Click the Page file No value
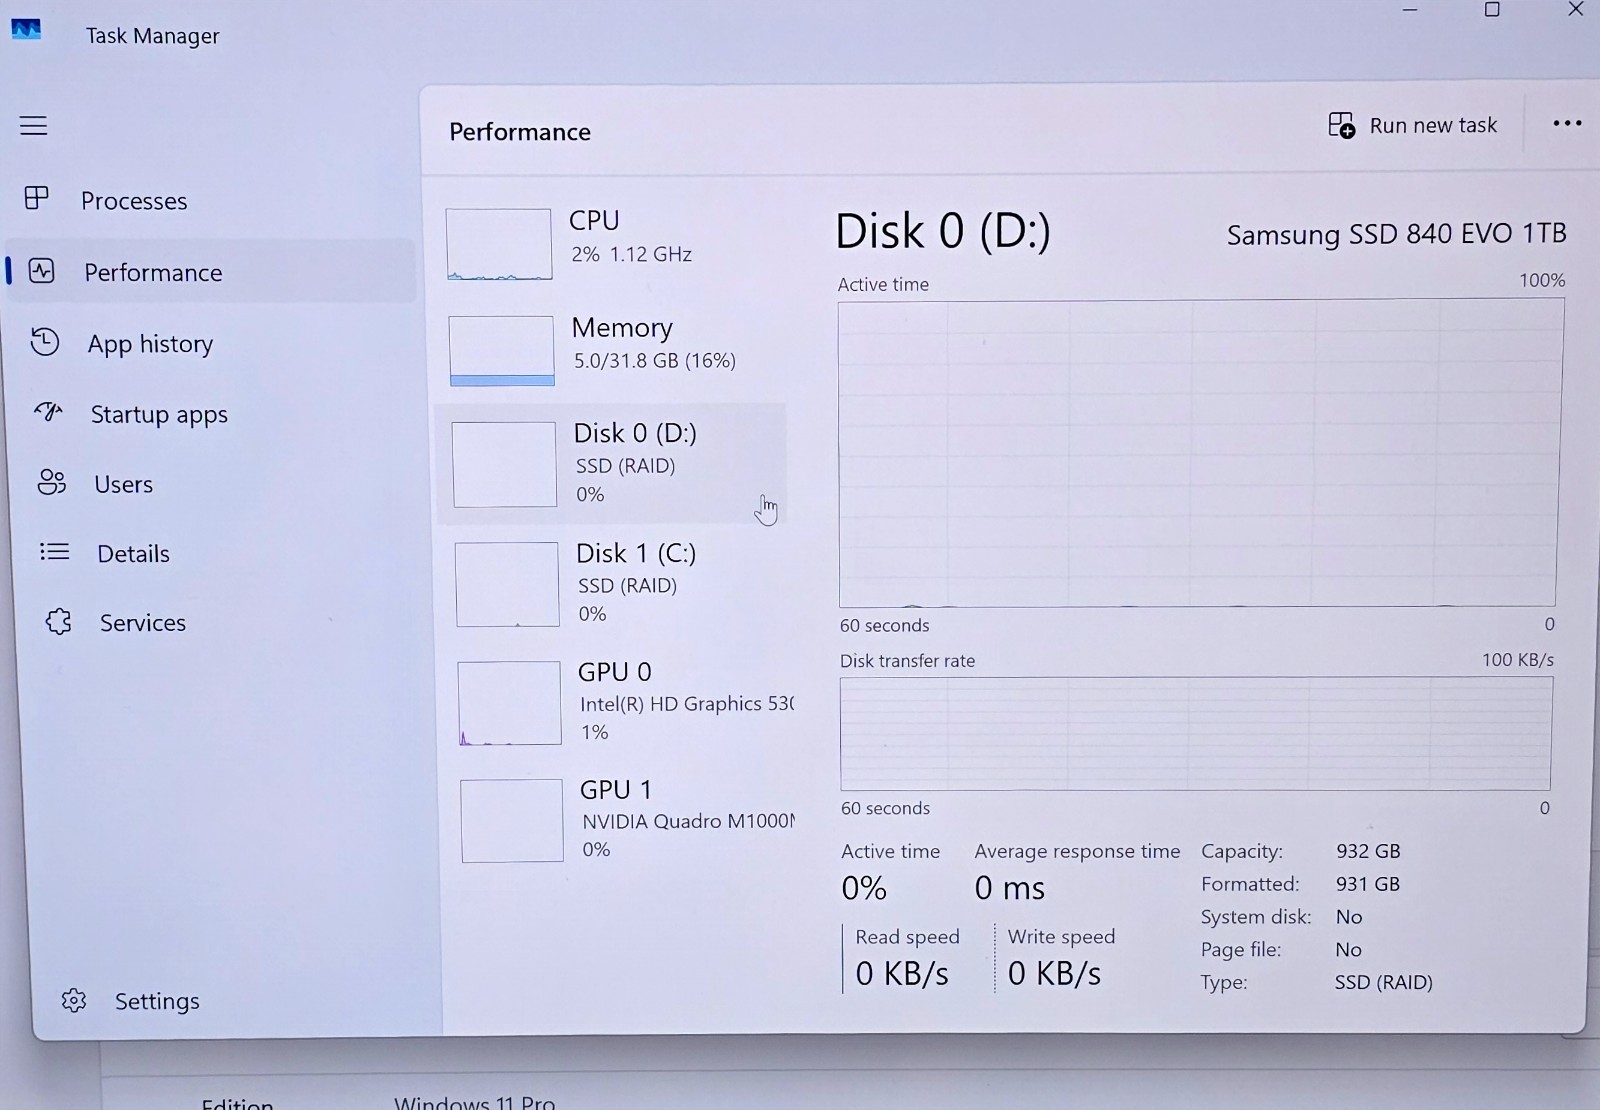Viewport: 1600px width, 1110px height. (x=1348, y=950)
